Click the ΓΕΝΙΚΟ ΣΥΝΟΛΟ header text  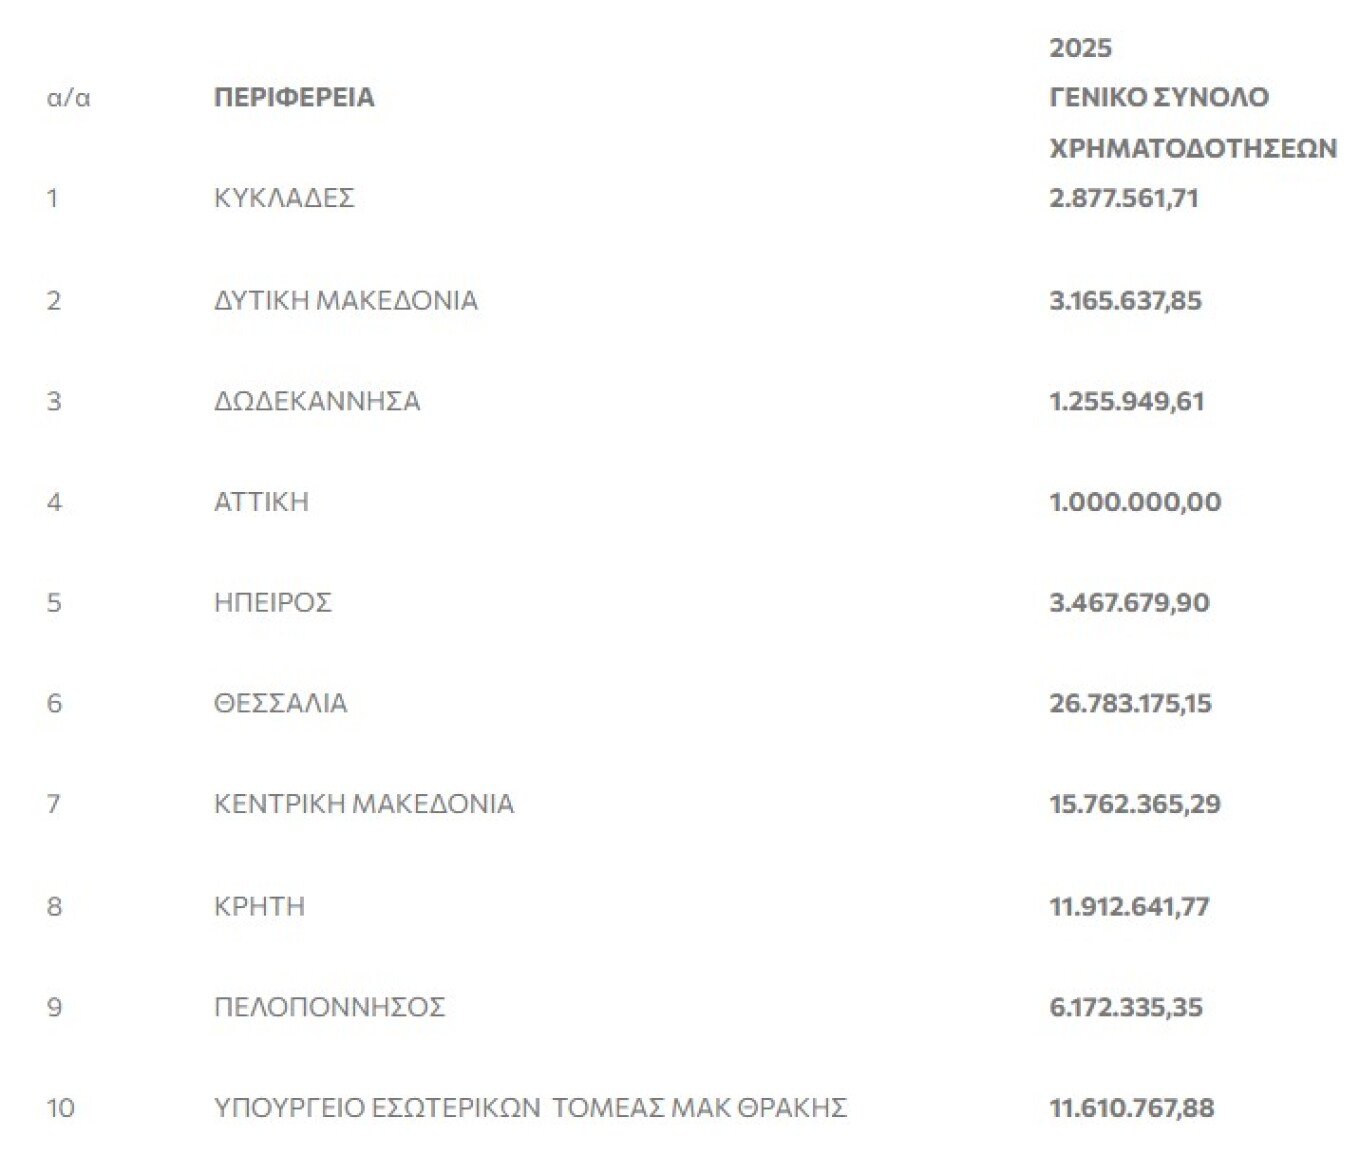1158,98
